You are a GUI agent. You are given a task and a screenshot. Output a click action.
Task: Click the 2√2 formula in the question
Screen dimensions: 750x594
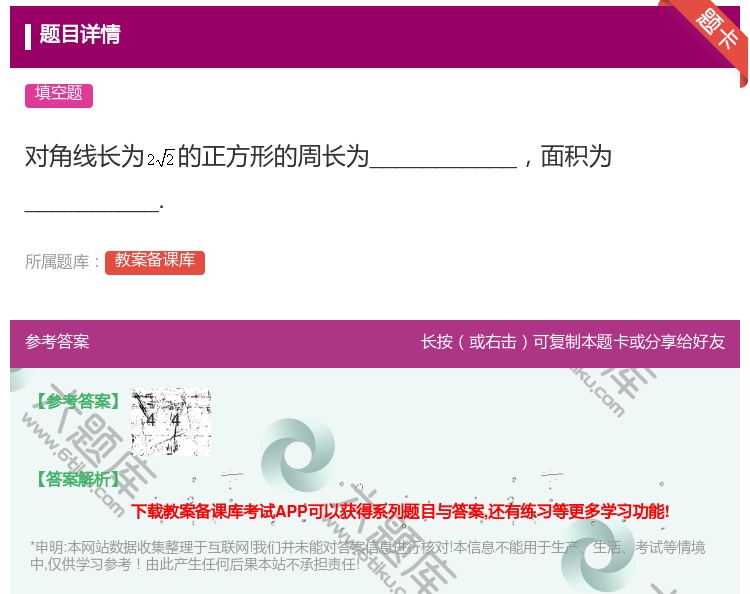coord(161,159)
